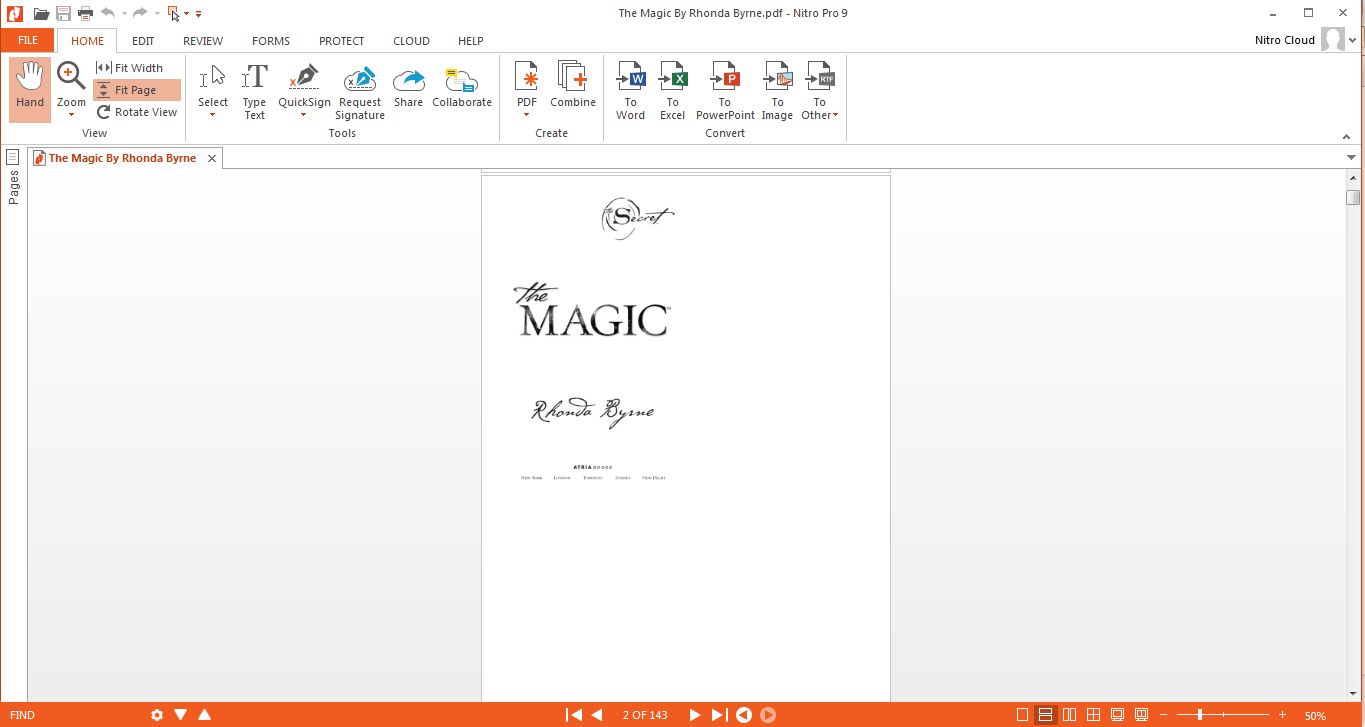Collapse the ribbon with chevron

(x=1346, y=137)
